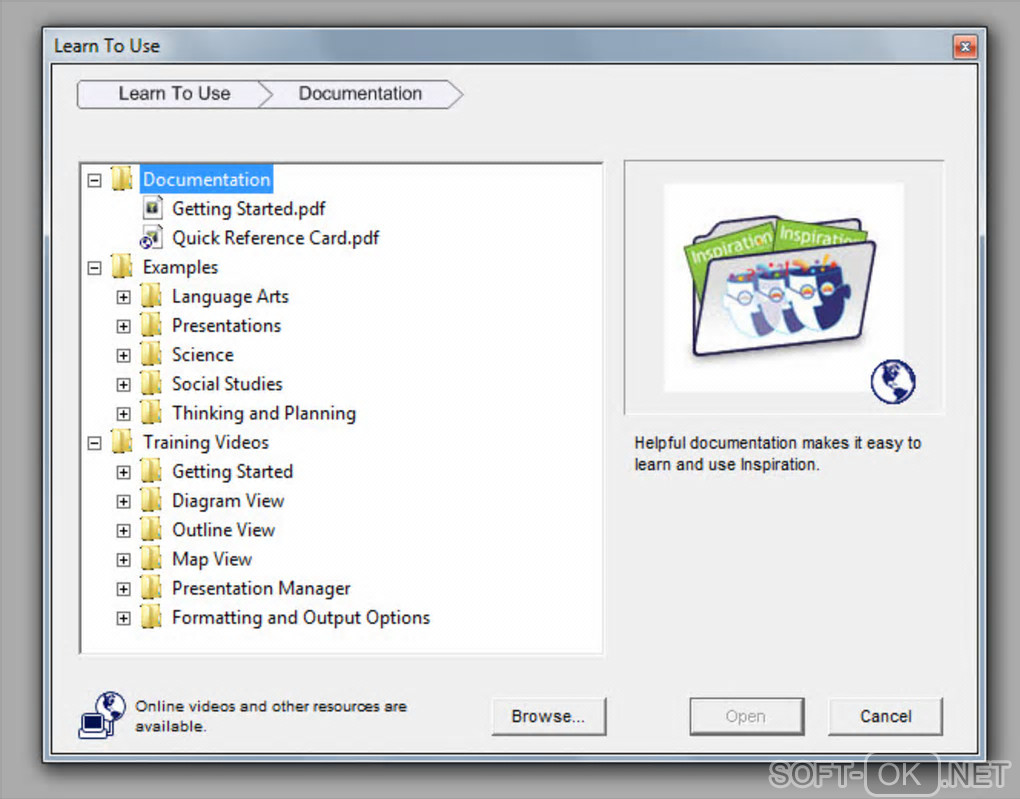1020x799 pixels.
Task: Expand the Map View folder
Action: pyautogui.click(x=123, y=560)
